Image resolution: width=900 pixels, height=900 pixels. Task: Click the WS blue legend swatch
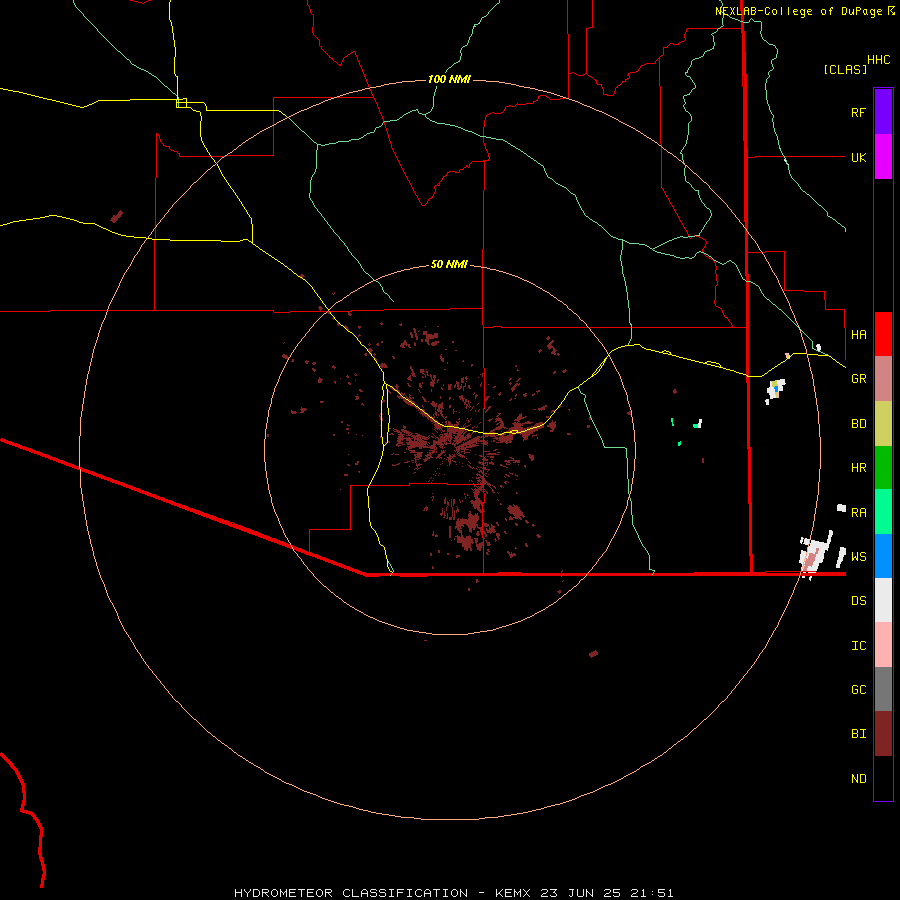tap(883, 556)
